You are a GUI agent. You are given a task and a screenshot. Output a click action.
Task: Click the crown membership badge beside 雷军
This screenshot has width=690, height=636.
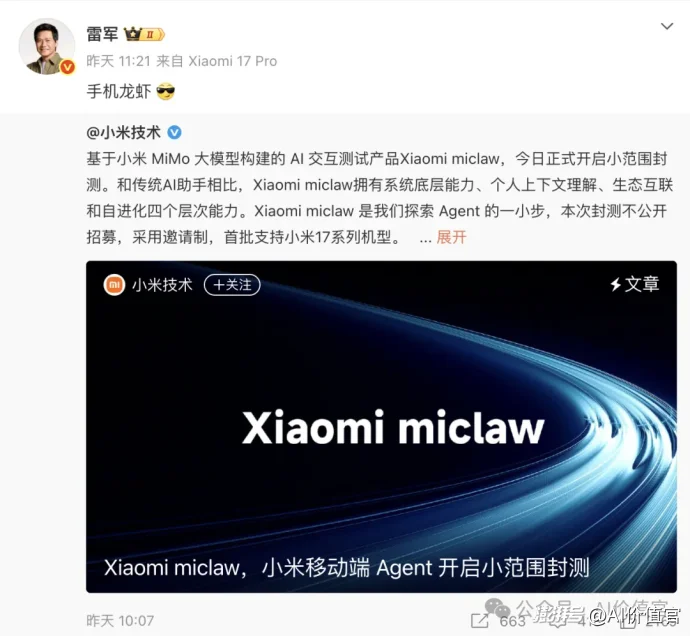pos(144,34)
